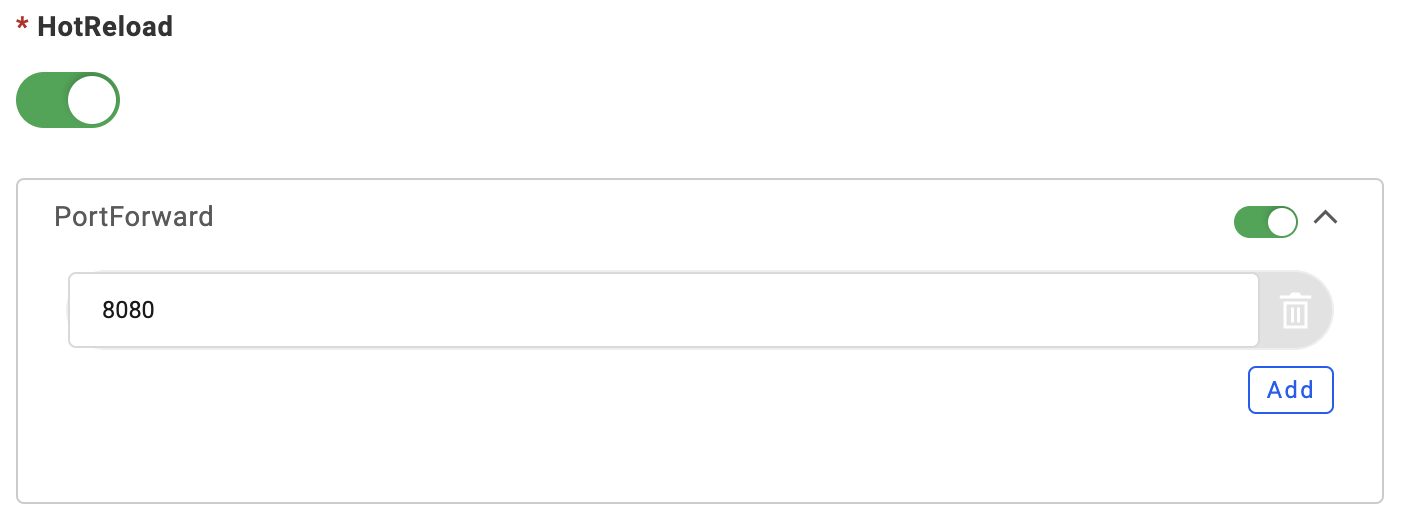This screenshot has height=518, width=1406.
Task: Click the PortForward section title
Action: pyautogui.click(x=134, y=217)
